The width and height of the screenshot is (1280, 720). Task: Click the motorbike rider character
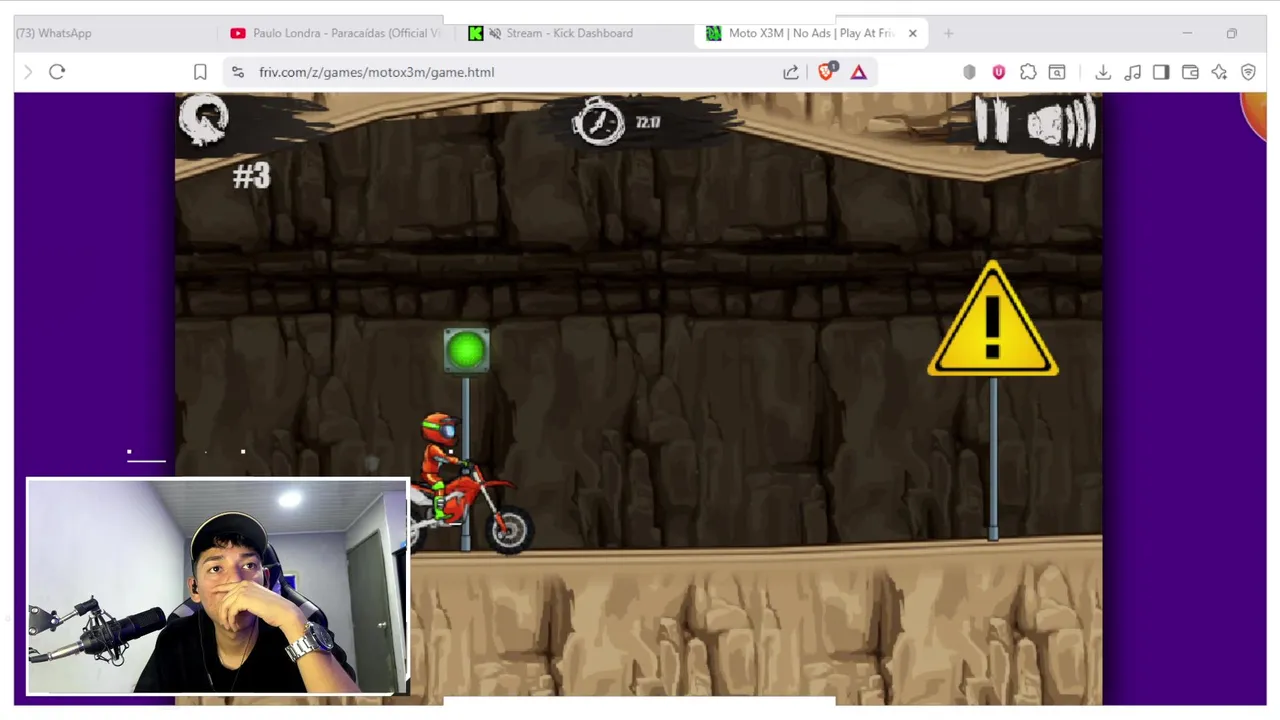pyautogui.click(x=468, y=481)
